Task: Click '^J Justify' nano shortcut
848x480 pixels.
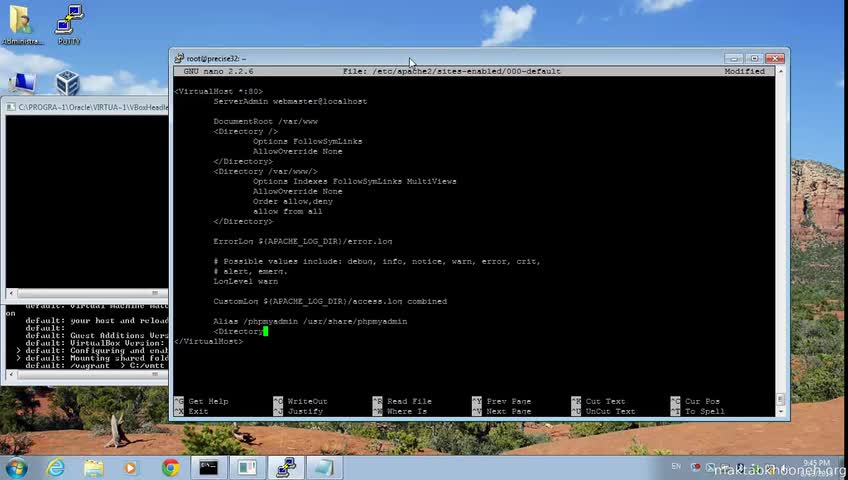Action: pyautogui.click(x=298, y=411)
